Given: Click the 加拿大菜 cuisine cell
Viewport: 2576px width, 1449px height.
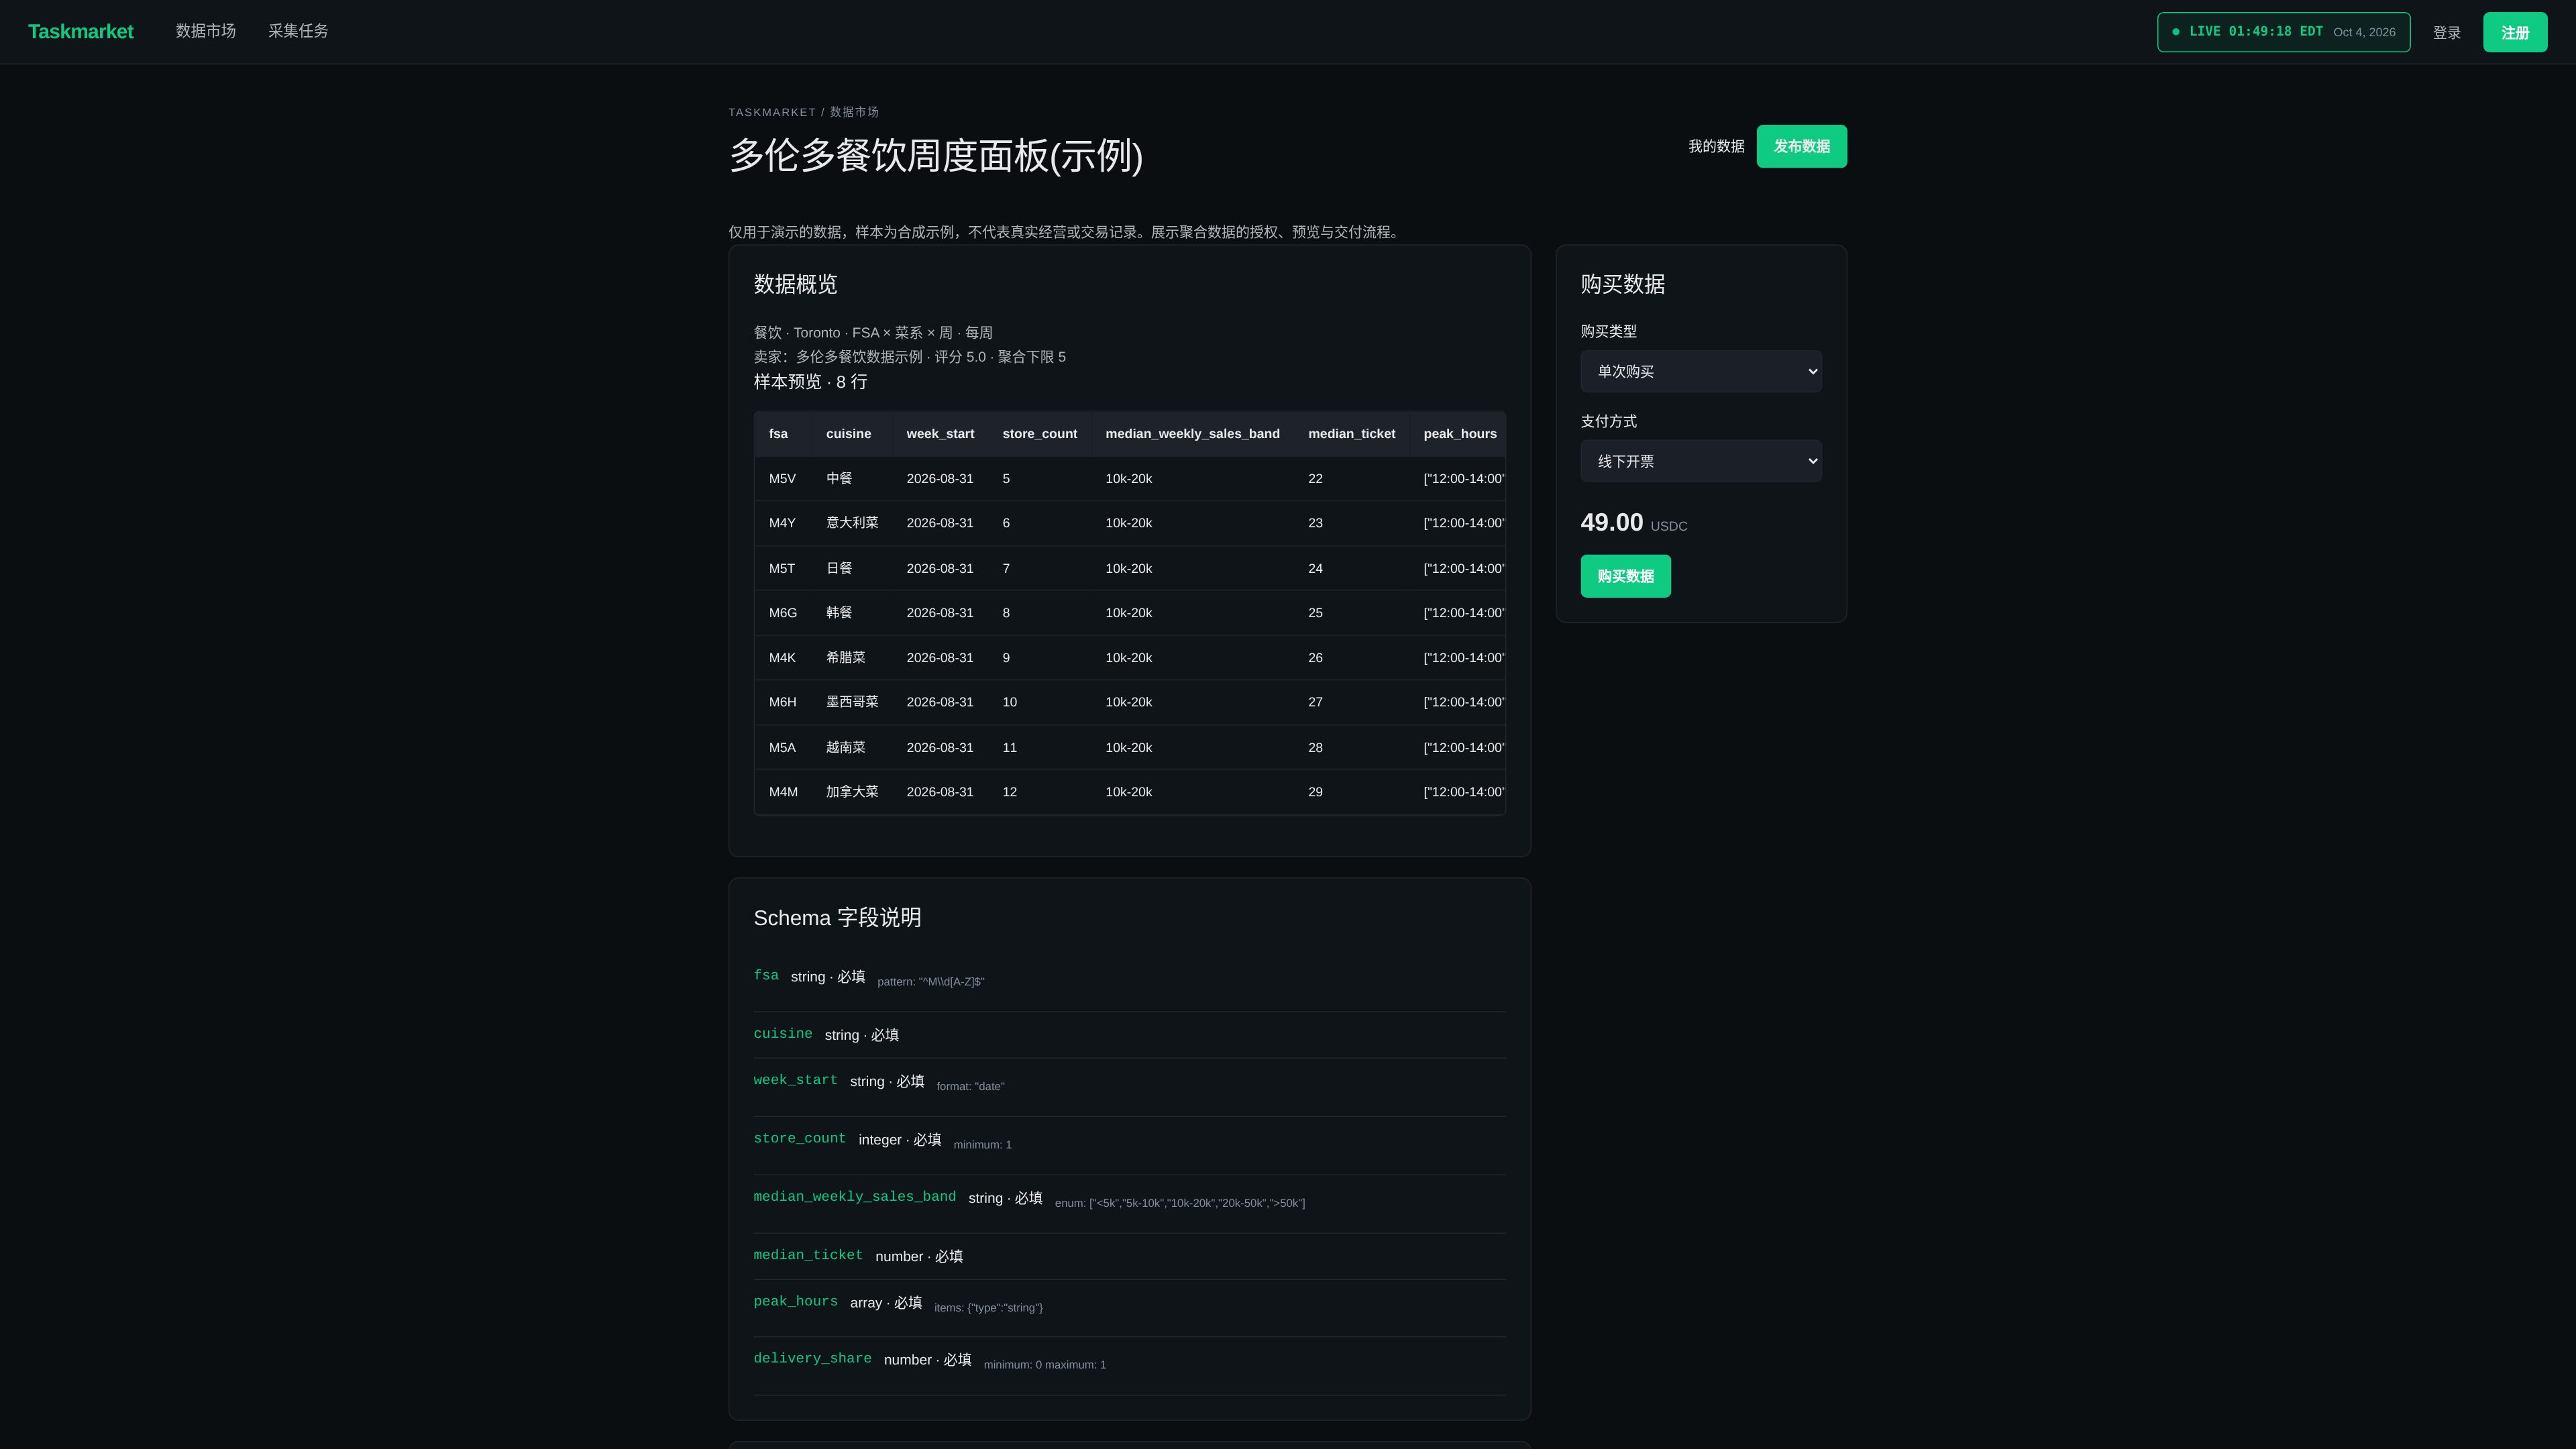Looking at the screenshot, I should (852, 792).
